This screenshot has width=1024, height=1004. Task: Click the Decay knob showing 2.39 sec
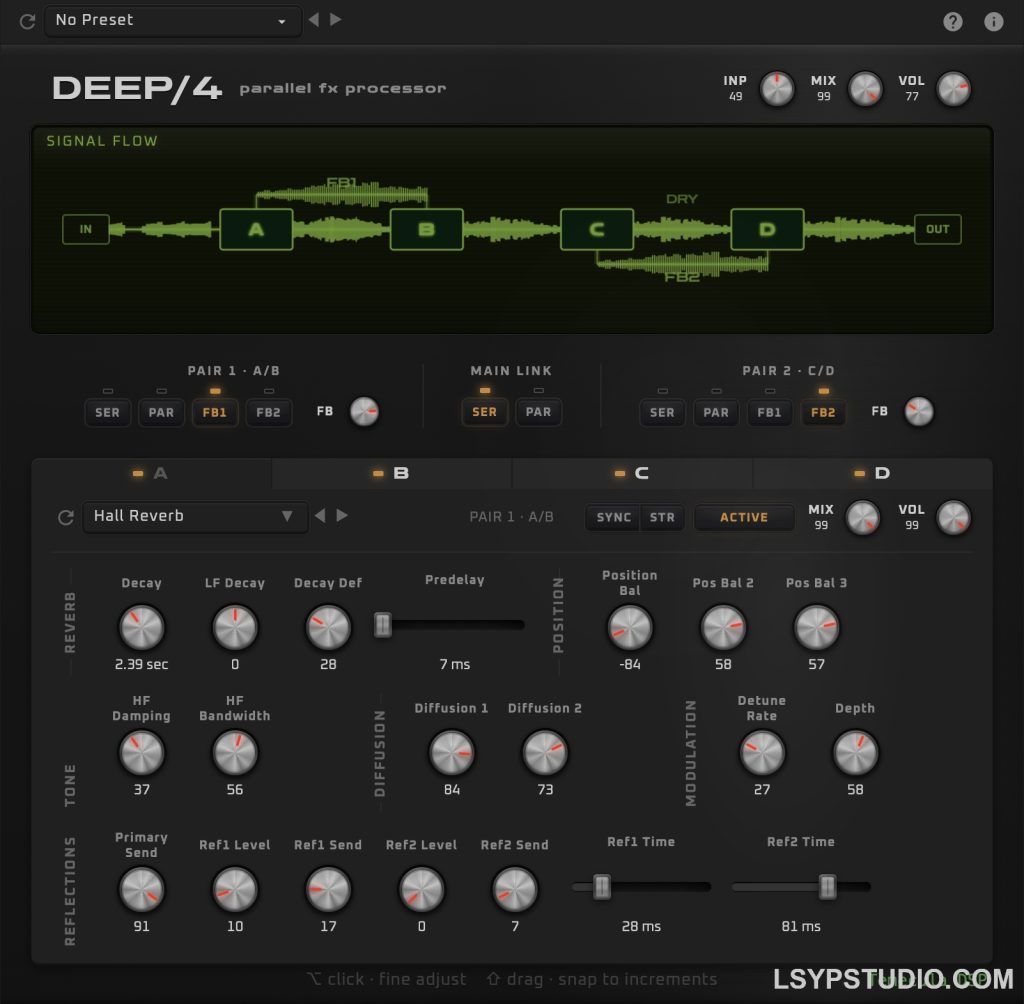coord(141,627)
